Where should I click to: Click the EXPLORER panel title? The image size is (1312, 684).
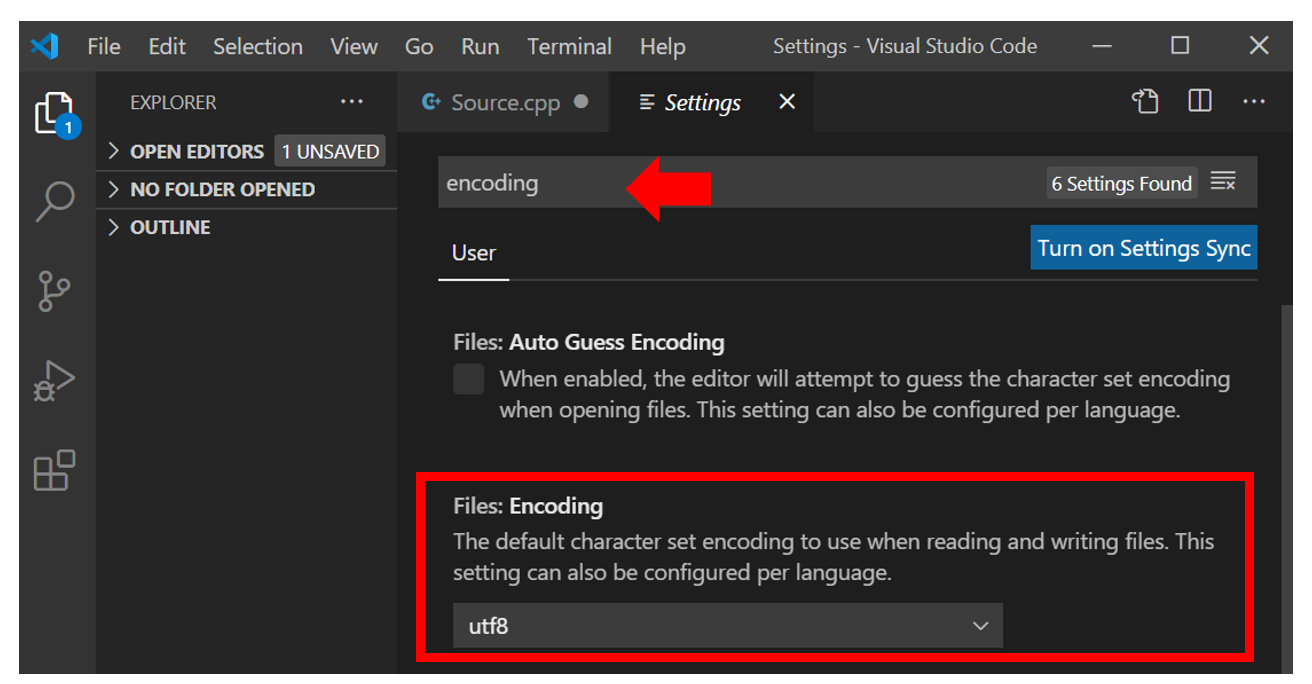173,102
